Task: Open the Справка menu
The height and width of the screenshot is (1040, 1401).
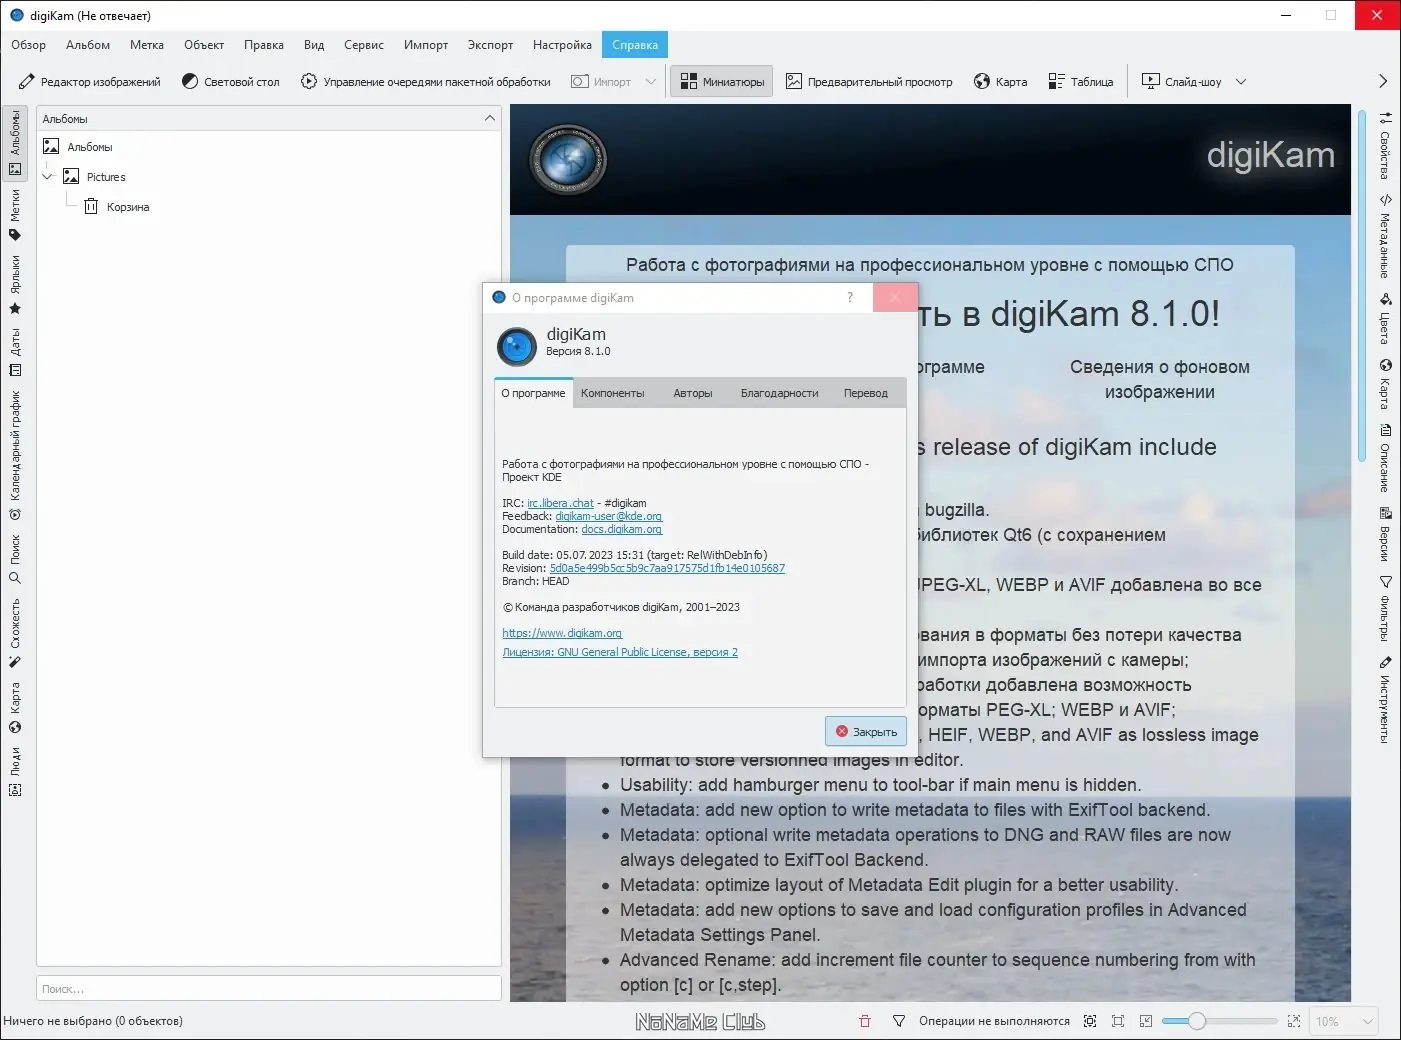Action: coord(635,45)
